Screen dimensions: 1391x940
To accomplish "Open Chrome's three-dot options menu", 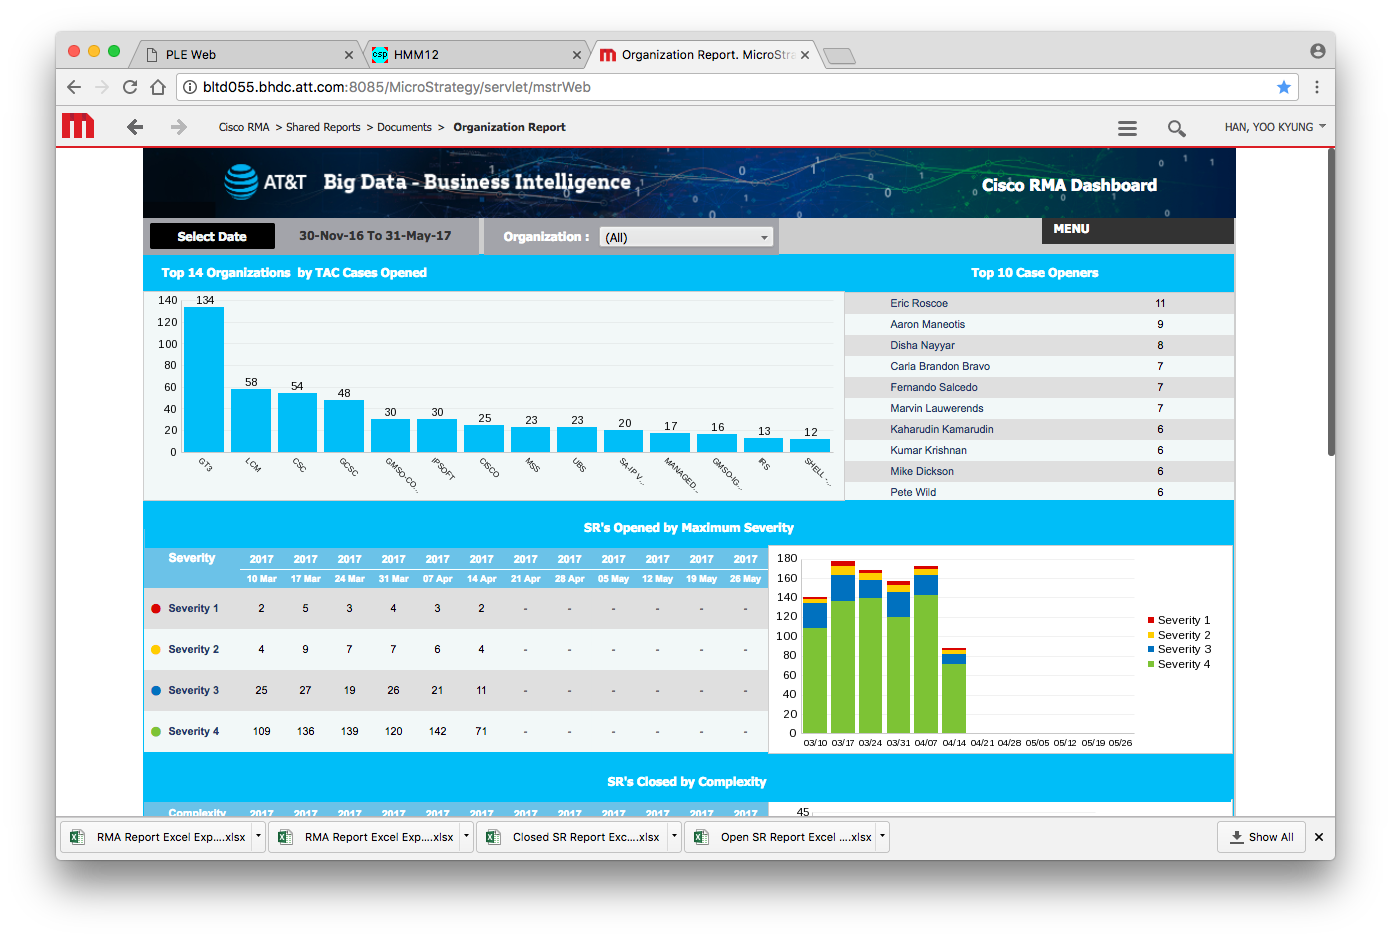I will [1317, 87].
